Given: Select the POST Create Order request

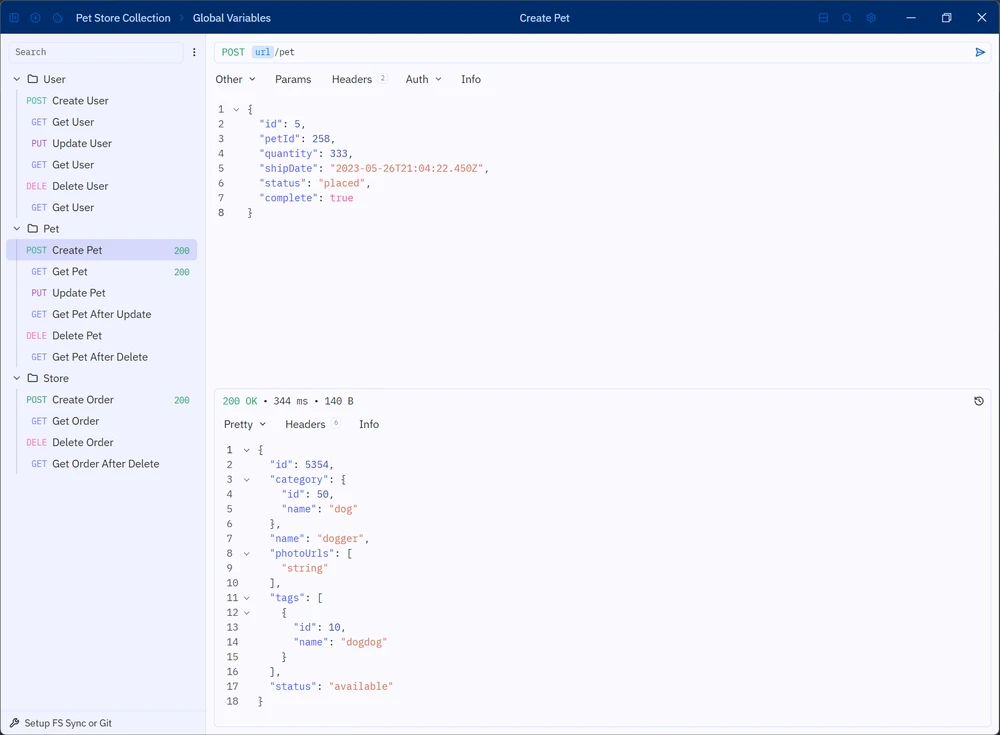Looking at the screenshot, I should click(102, 400).
